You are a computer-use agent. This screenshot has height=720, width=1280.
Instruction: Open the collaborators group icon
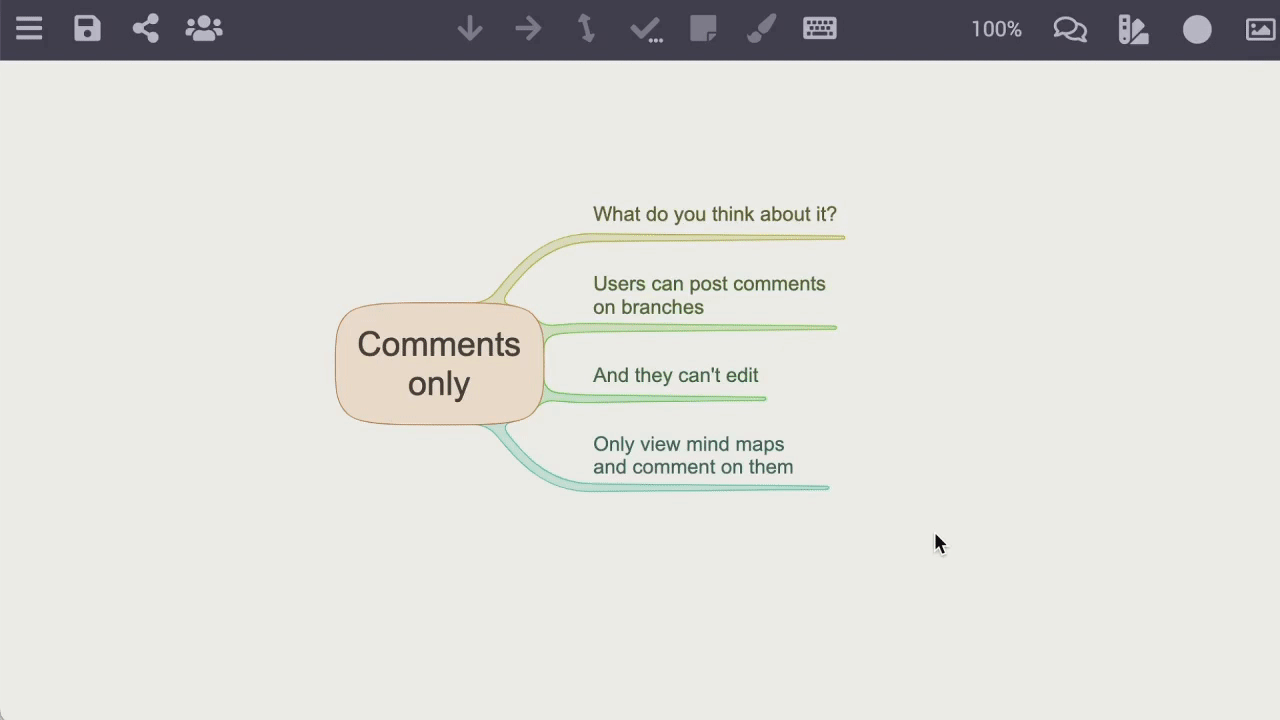(x=204, y=29)
